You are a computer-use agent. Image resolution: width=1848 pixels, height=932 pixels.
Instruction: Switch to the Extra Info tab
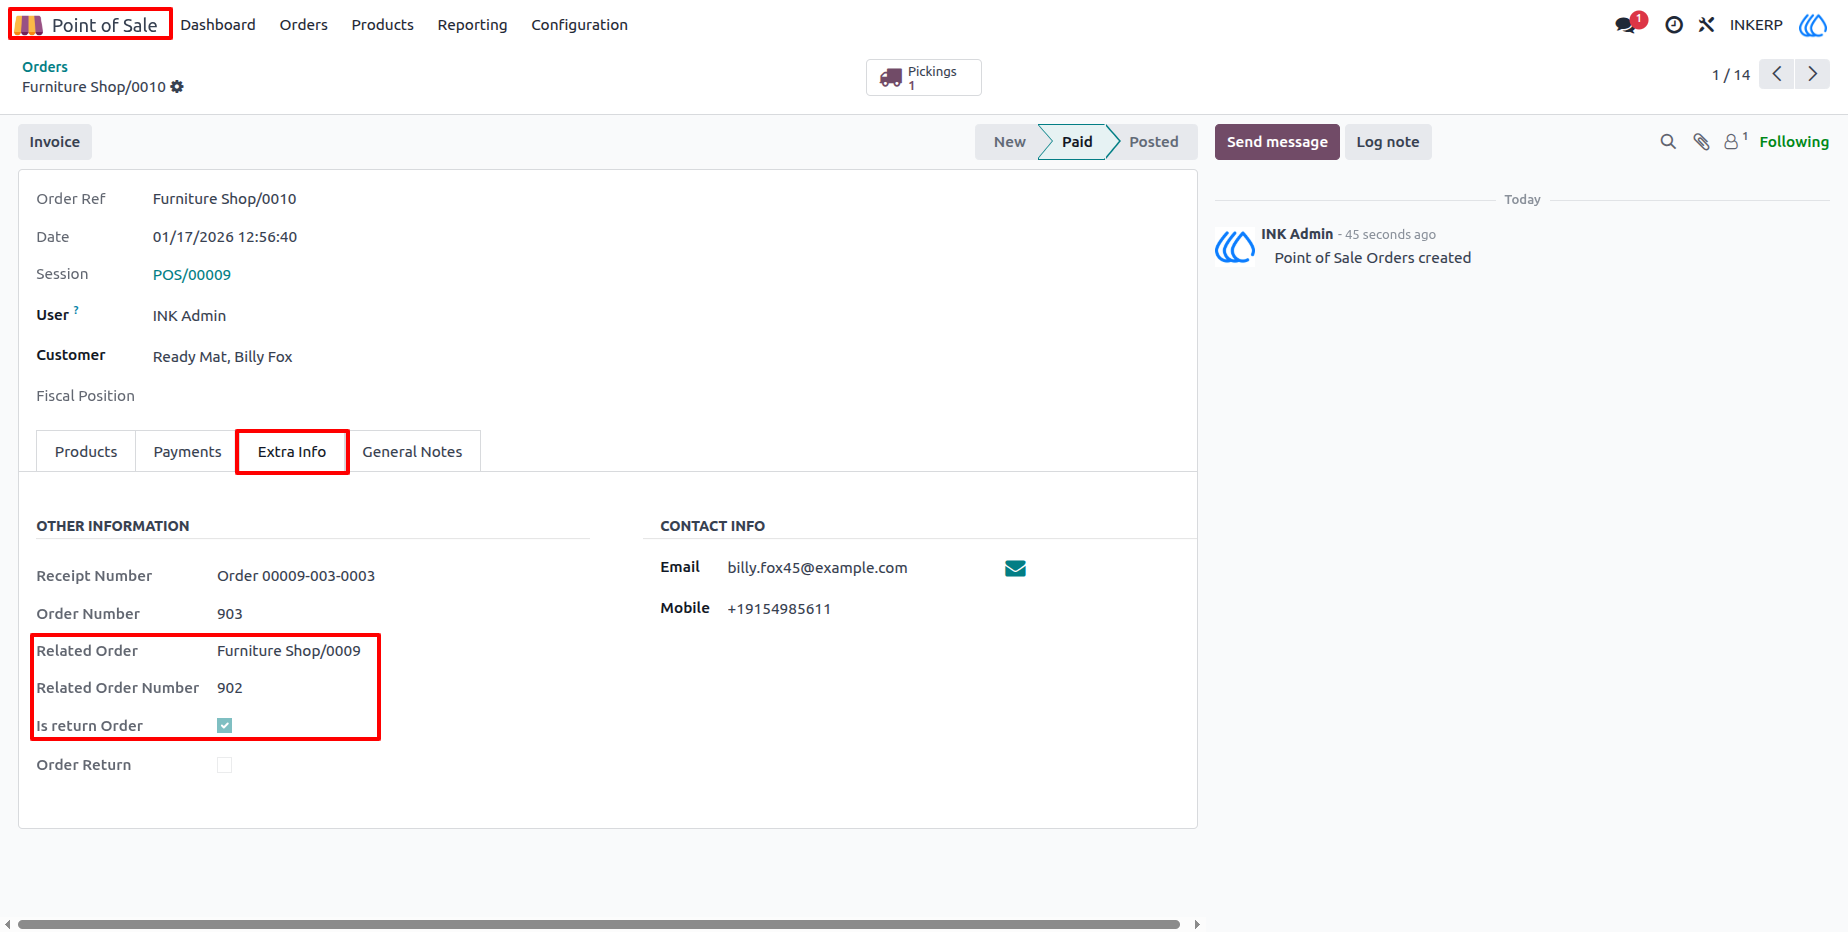(292, 452)
